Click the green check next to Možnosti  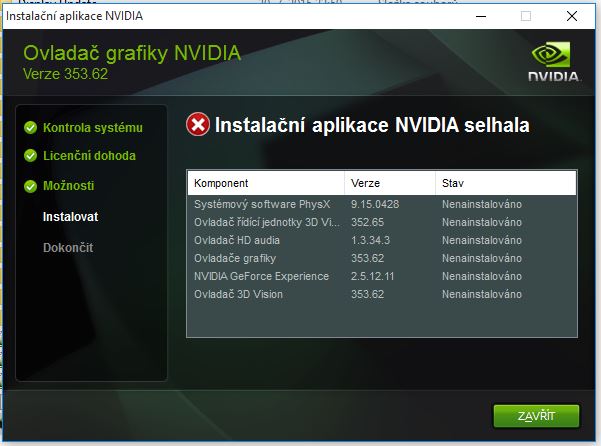[x=30, y=186]
